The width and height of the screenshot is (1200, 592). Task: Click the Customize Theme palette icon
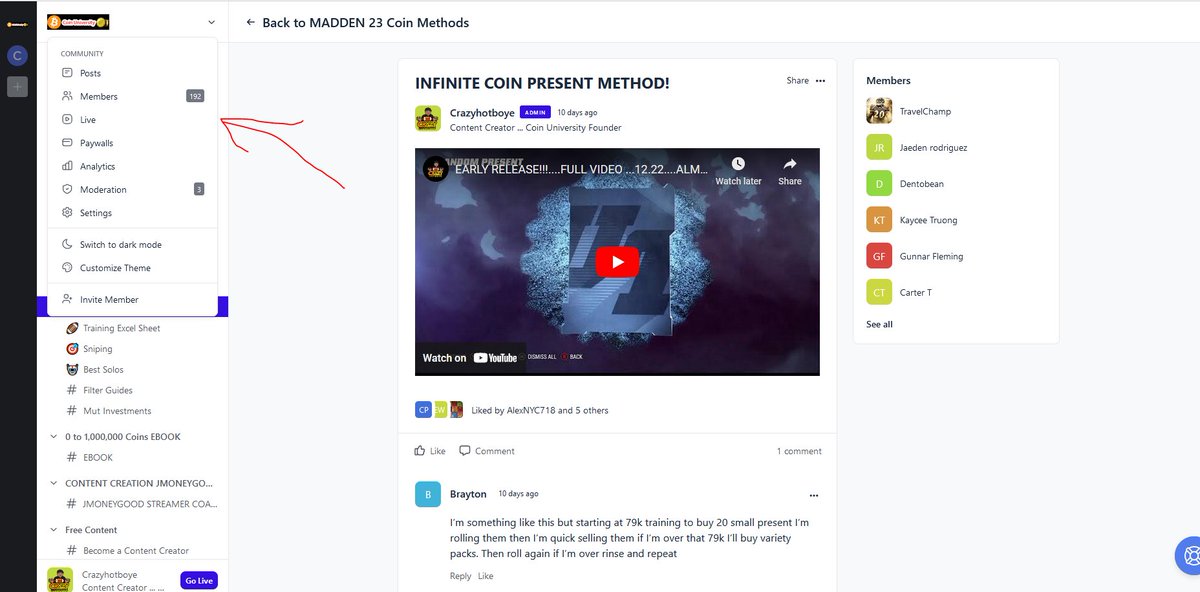coord(67,268)
